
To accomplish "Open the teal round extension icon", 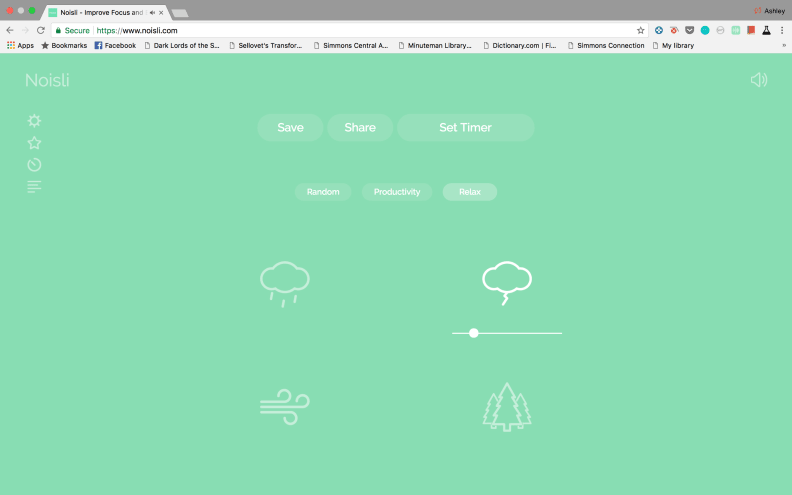I will [705, 30].
